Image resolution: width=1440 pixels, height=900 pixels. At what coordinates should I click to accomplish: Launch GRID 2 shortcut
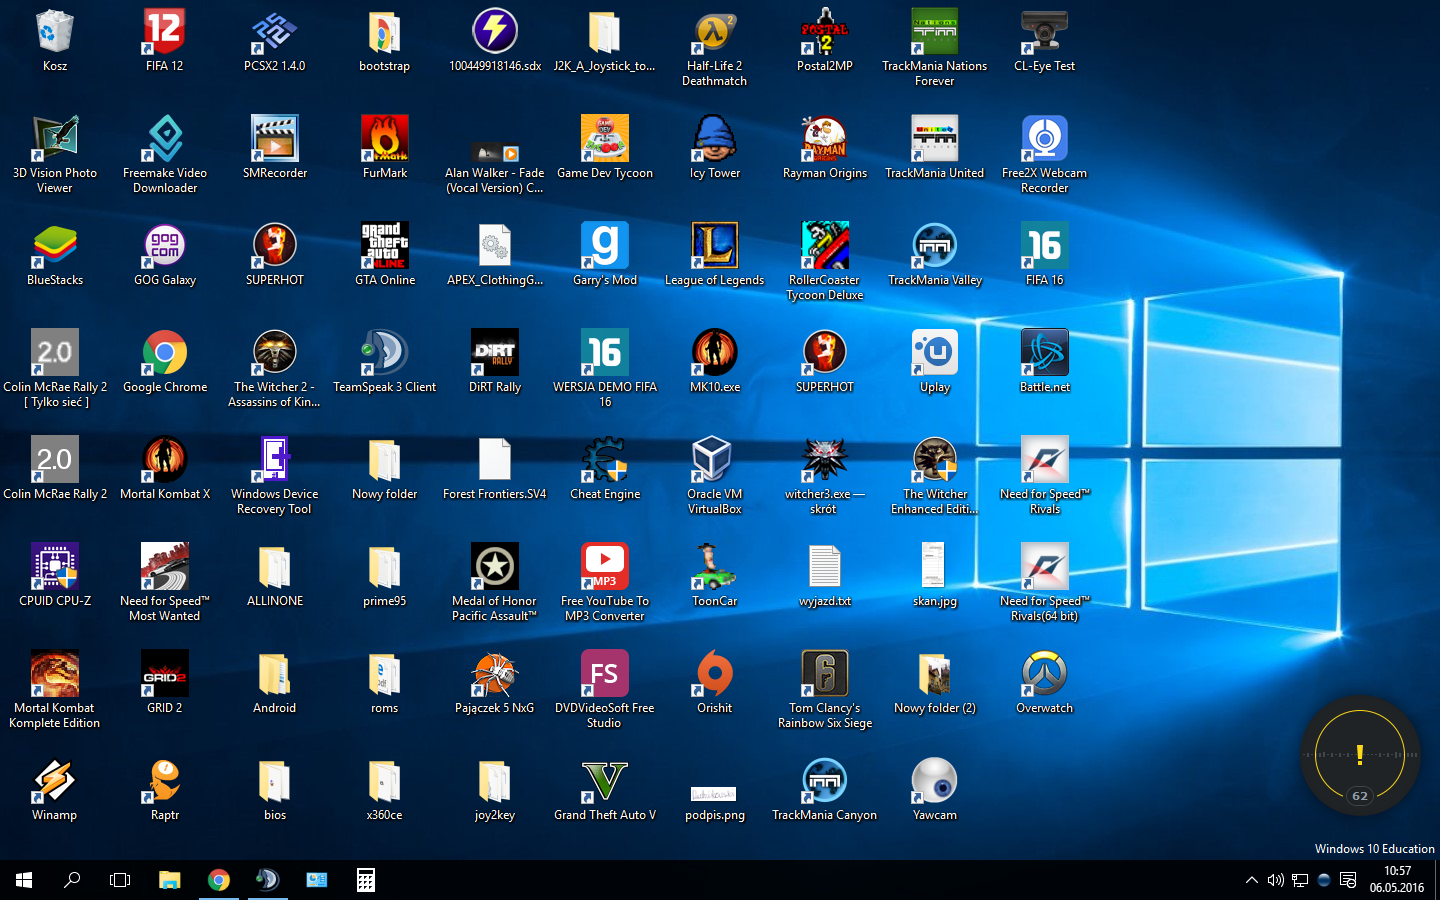pyautogui.click(x=165, y=674)
